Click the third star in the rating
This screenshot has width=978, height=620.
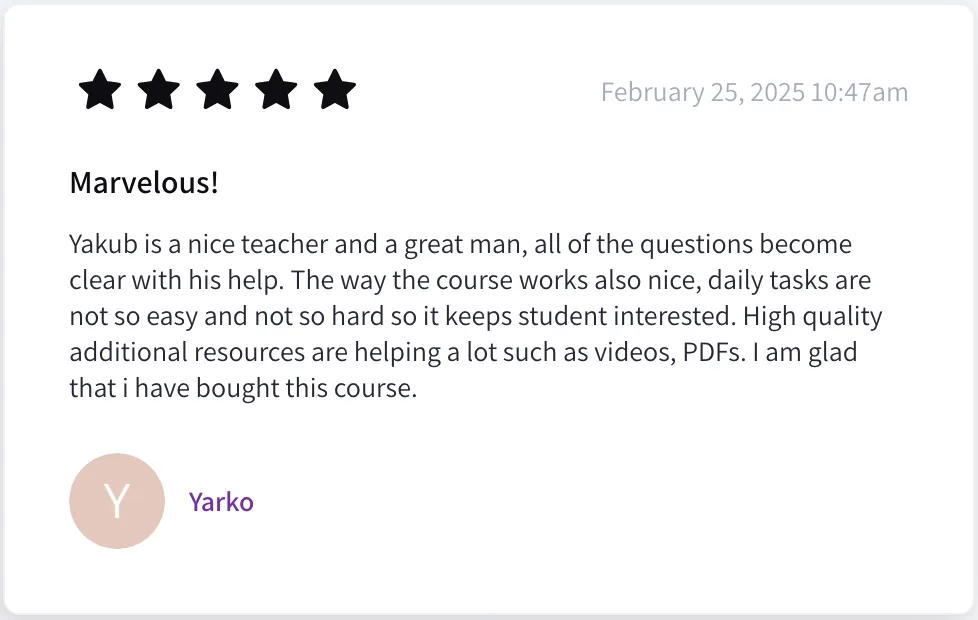pos(217,89)
